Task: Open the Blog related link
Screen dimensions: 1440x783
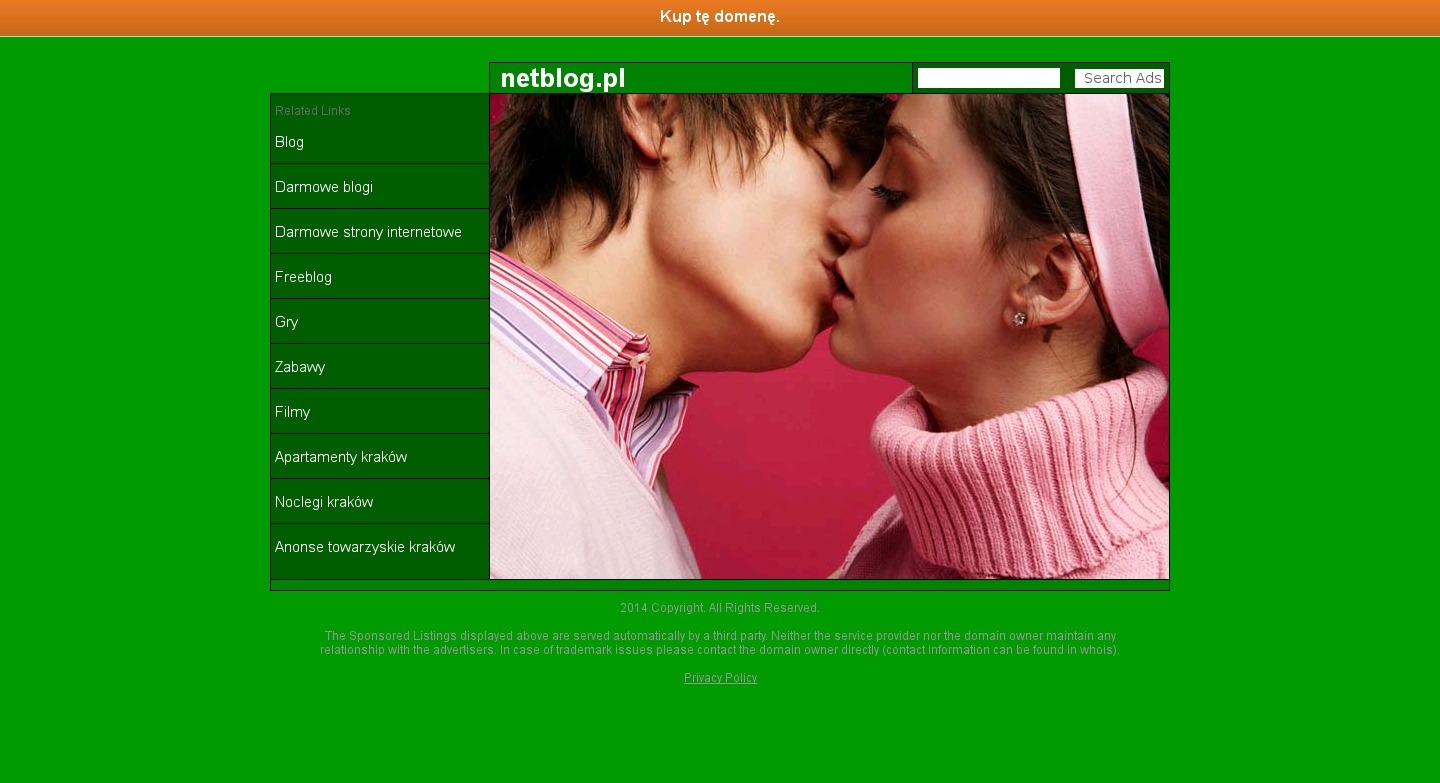Action: click(x=289, y=142)
